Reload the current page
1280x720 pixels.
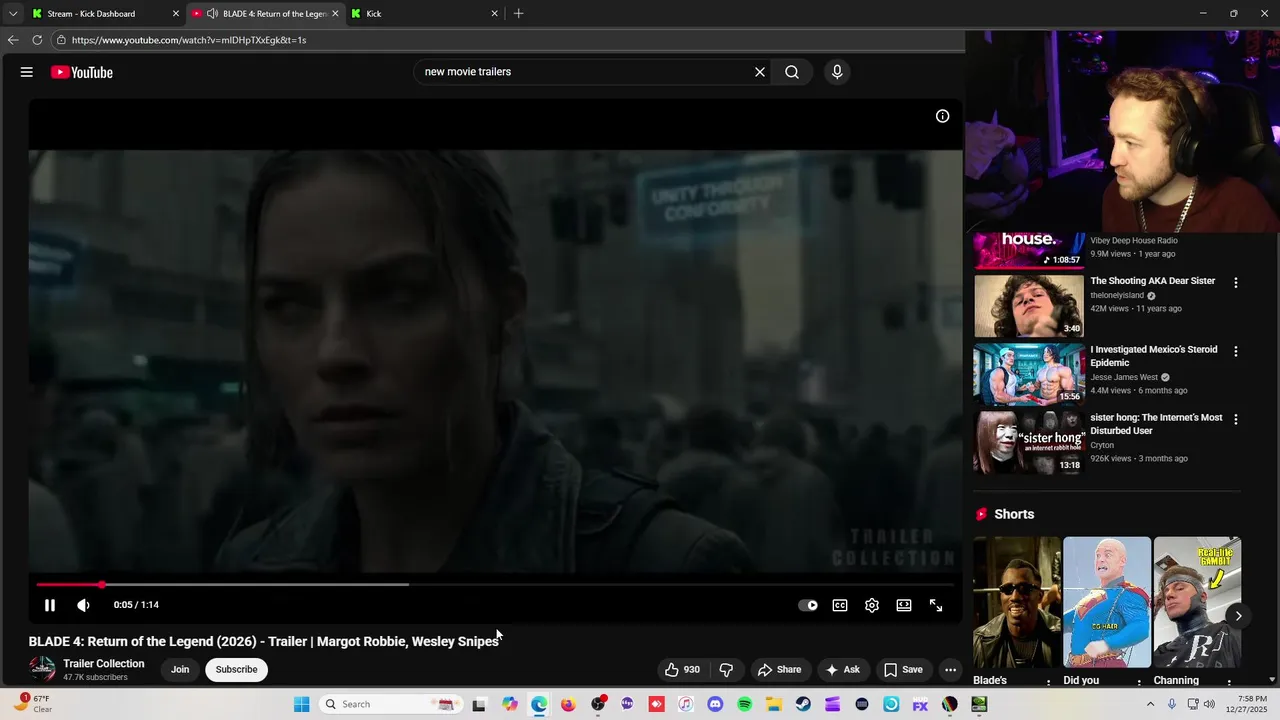(37, 40)
